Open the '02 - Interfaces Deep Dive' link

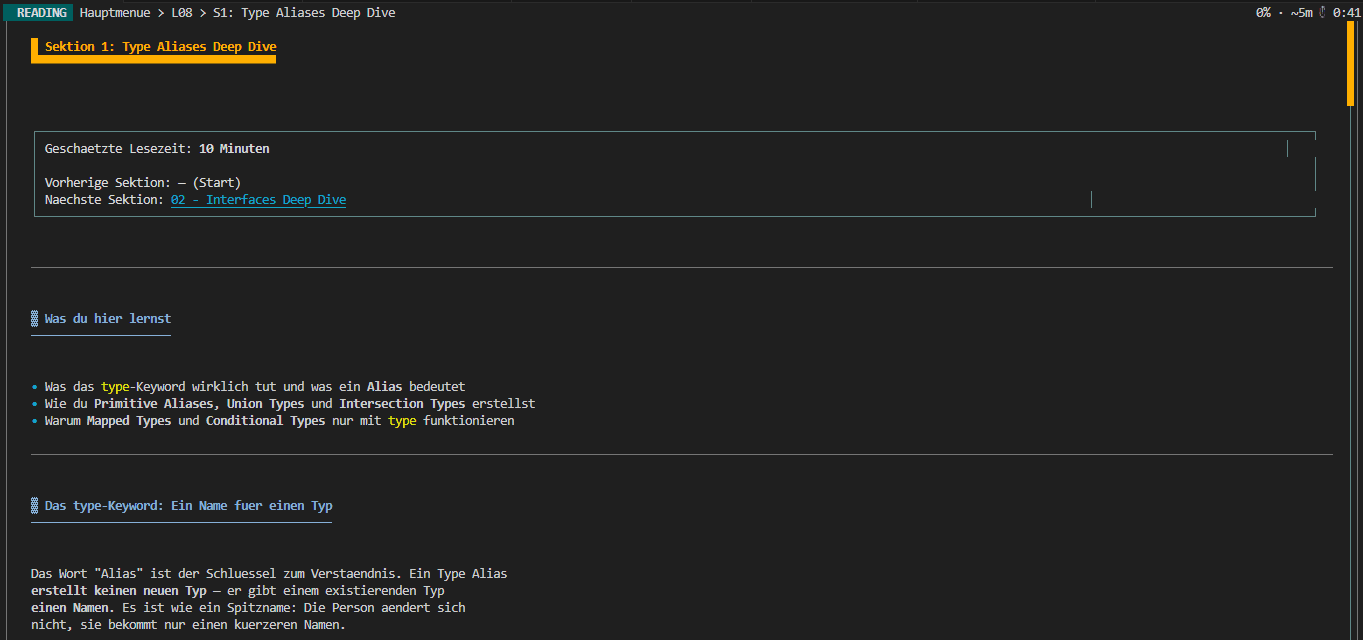pyautogui.click(x=258, y=200)
